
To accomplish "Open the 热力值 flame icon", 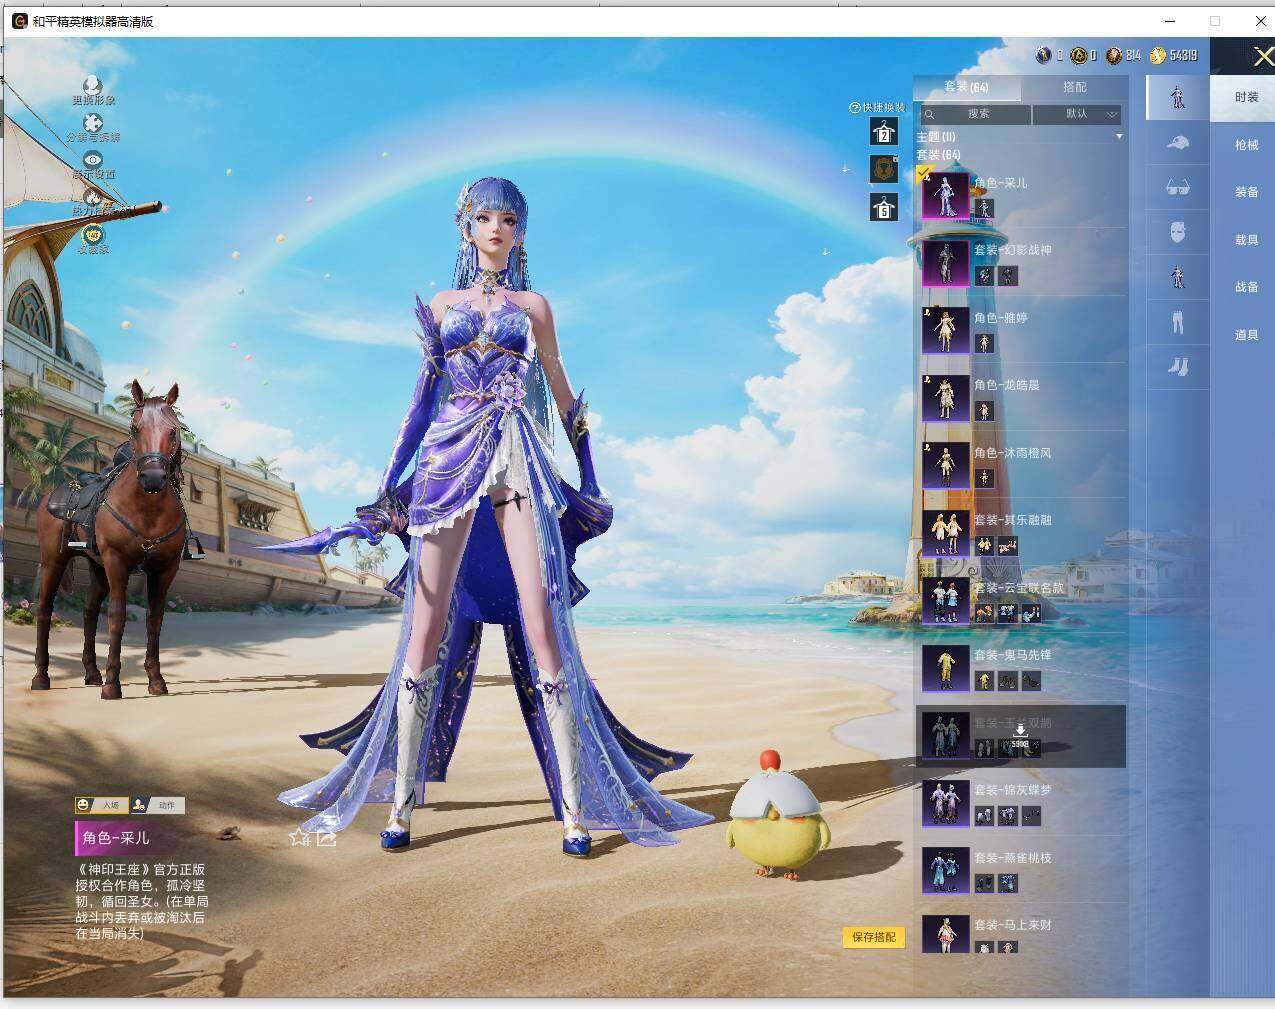I will coord(93,197).
